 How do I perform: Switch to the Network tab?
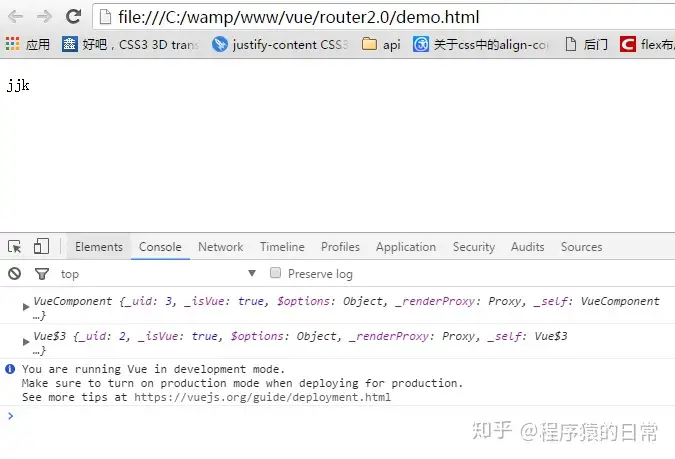[220, 247]
